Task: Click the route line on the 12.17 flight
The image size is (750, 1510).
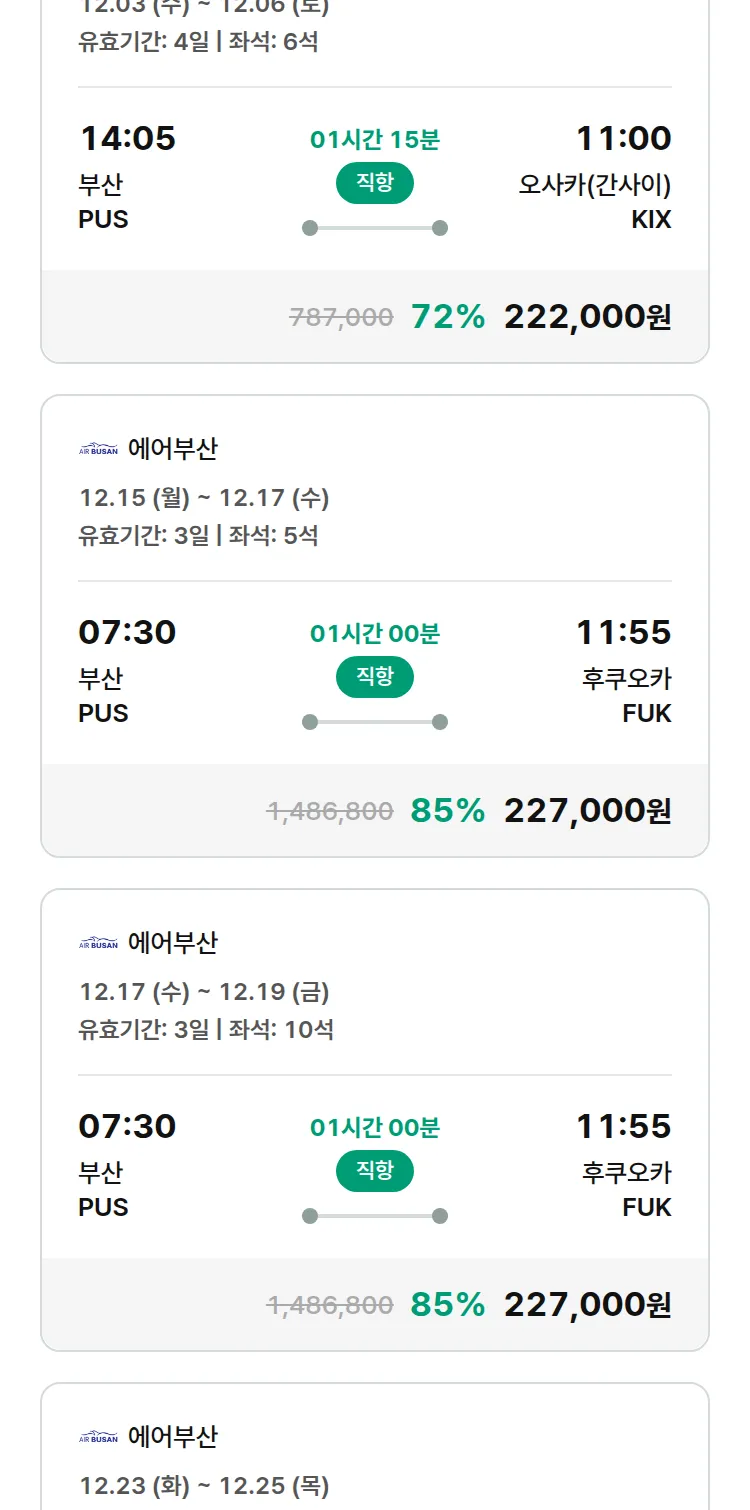Action: click(375, 1216)
